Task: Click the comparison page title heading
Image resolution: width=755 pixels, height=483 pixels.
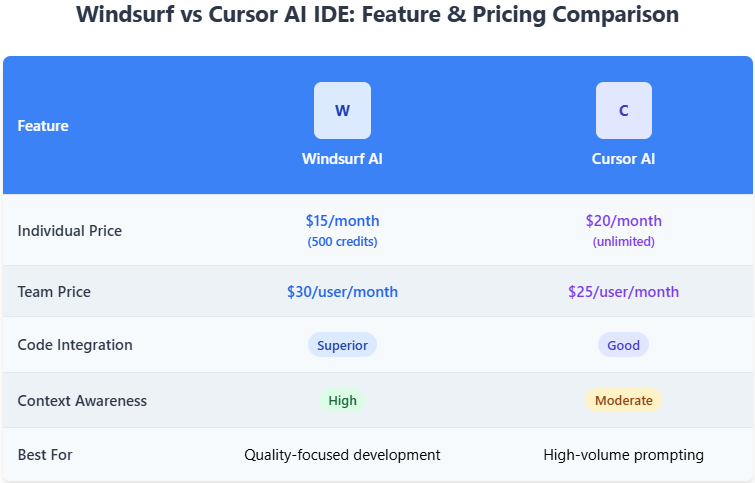Action: point(378,14)
